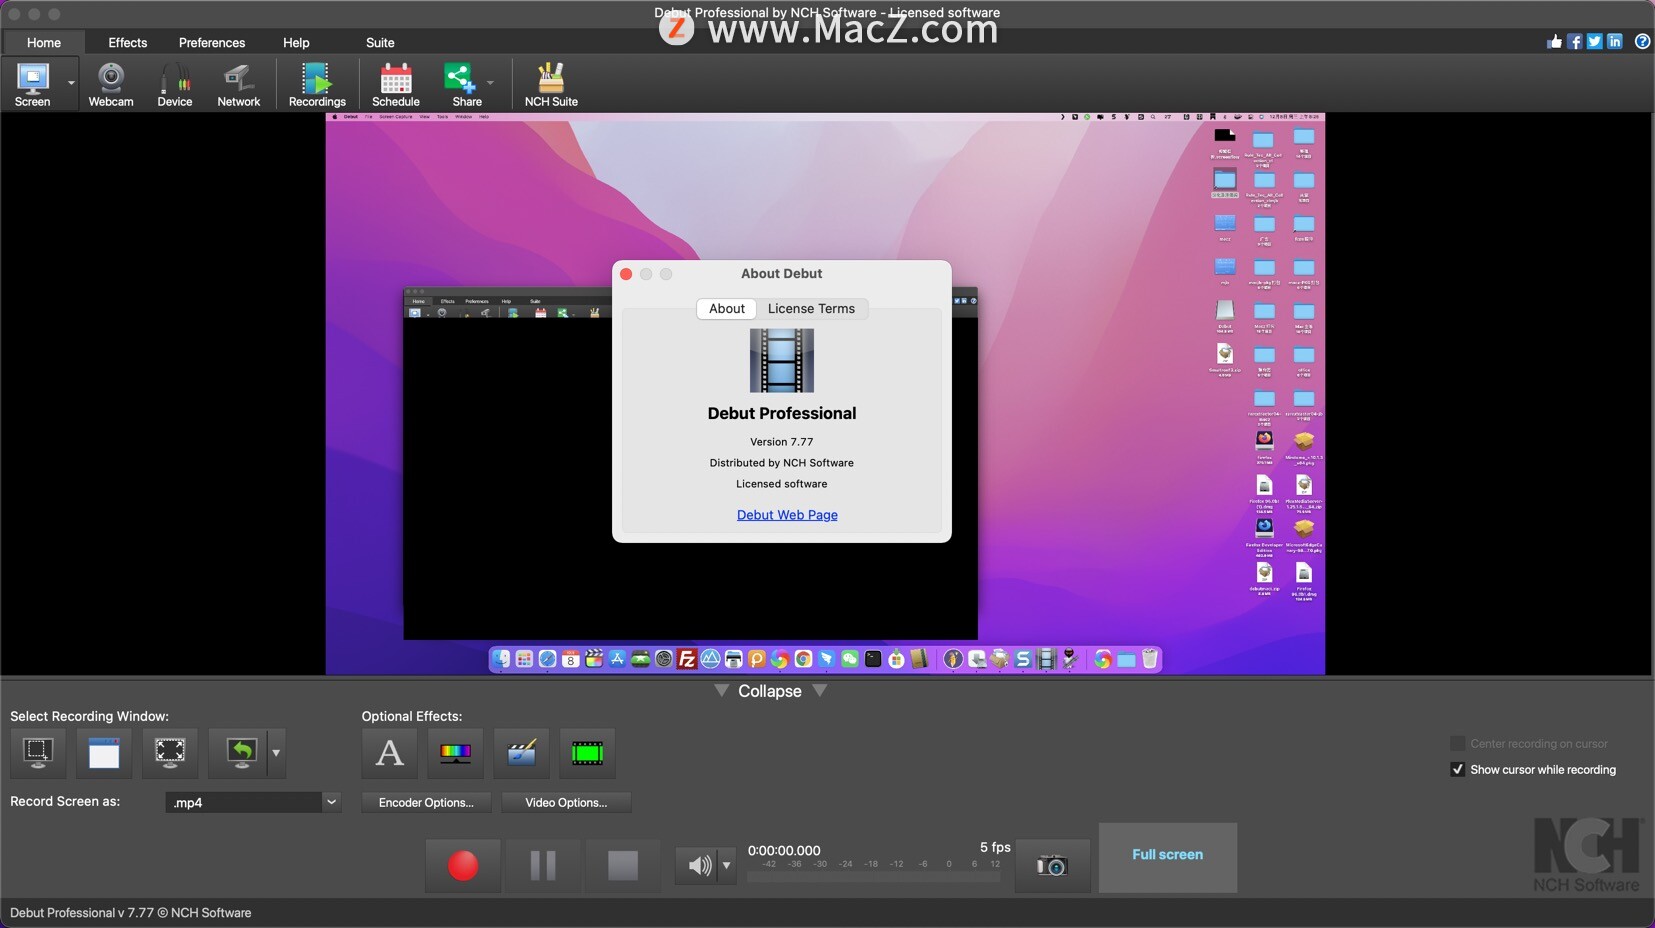Viewport: 1655px width, 928px height.
Task: Open the Recordings list
Action: click(317, 84)
